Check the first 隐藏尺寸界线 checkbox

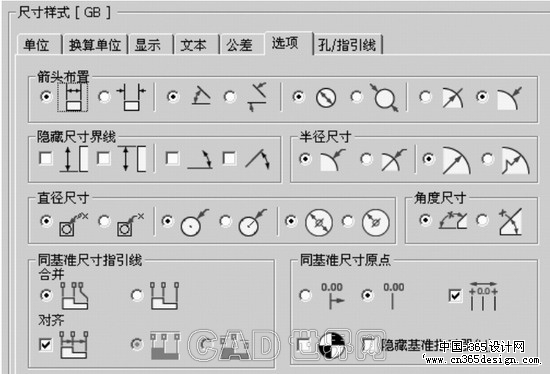click(x=46, y=158)
